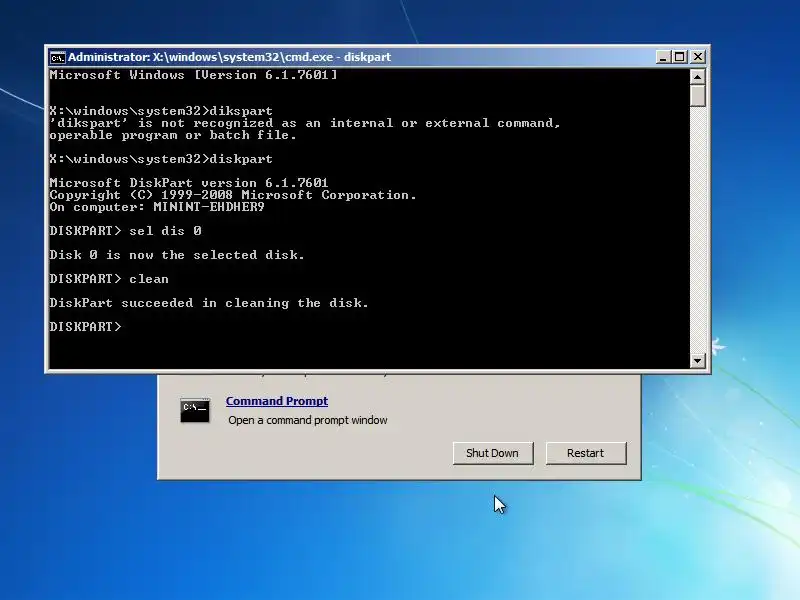Open the Command Prompt link
The image size is (800, 600).
pyautogui.click(x=277, y=401)
